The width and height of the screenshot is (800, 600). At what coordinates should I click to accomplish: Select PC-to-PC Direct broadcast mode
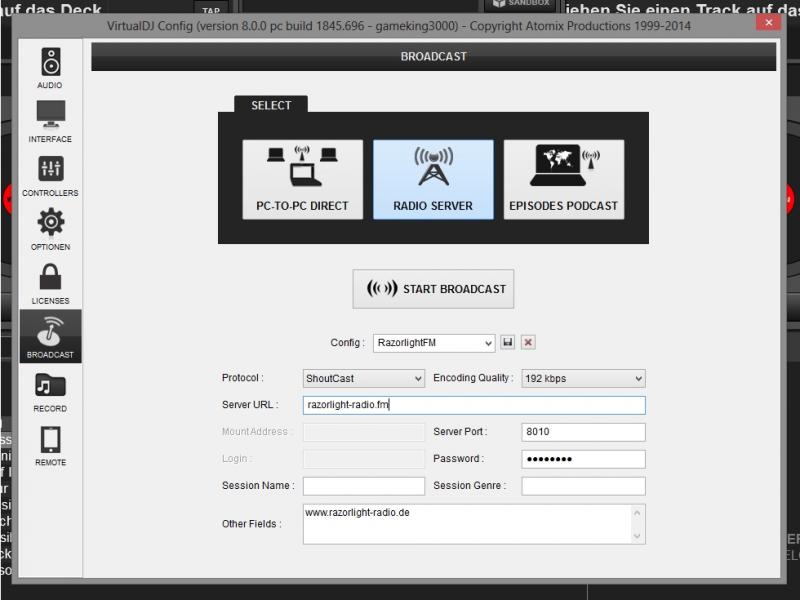click(x=302, y=179)
